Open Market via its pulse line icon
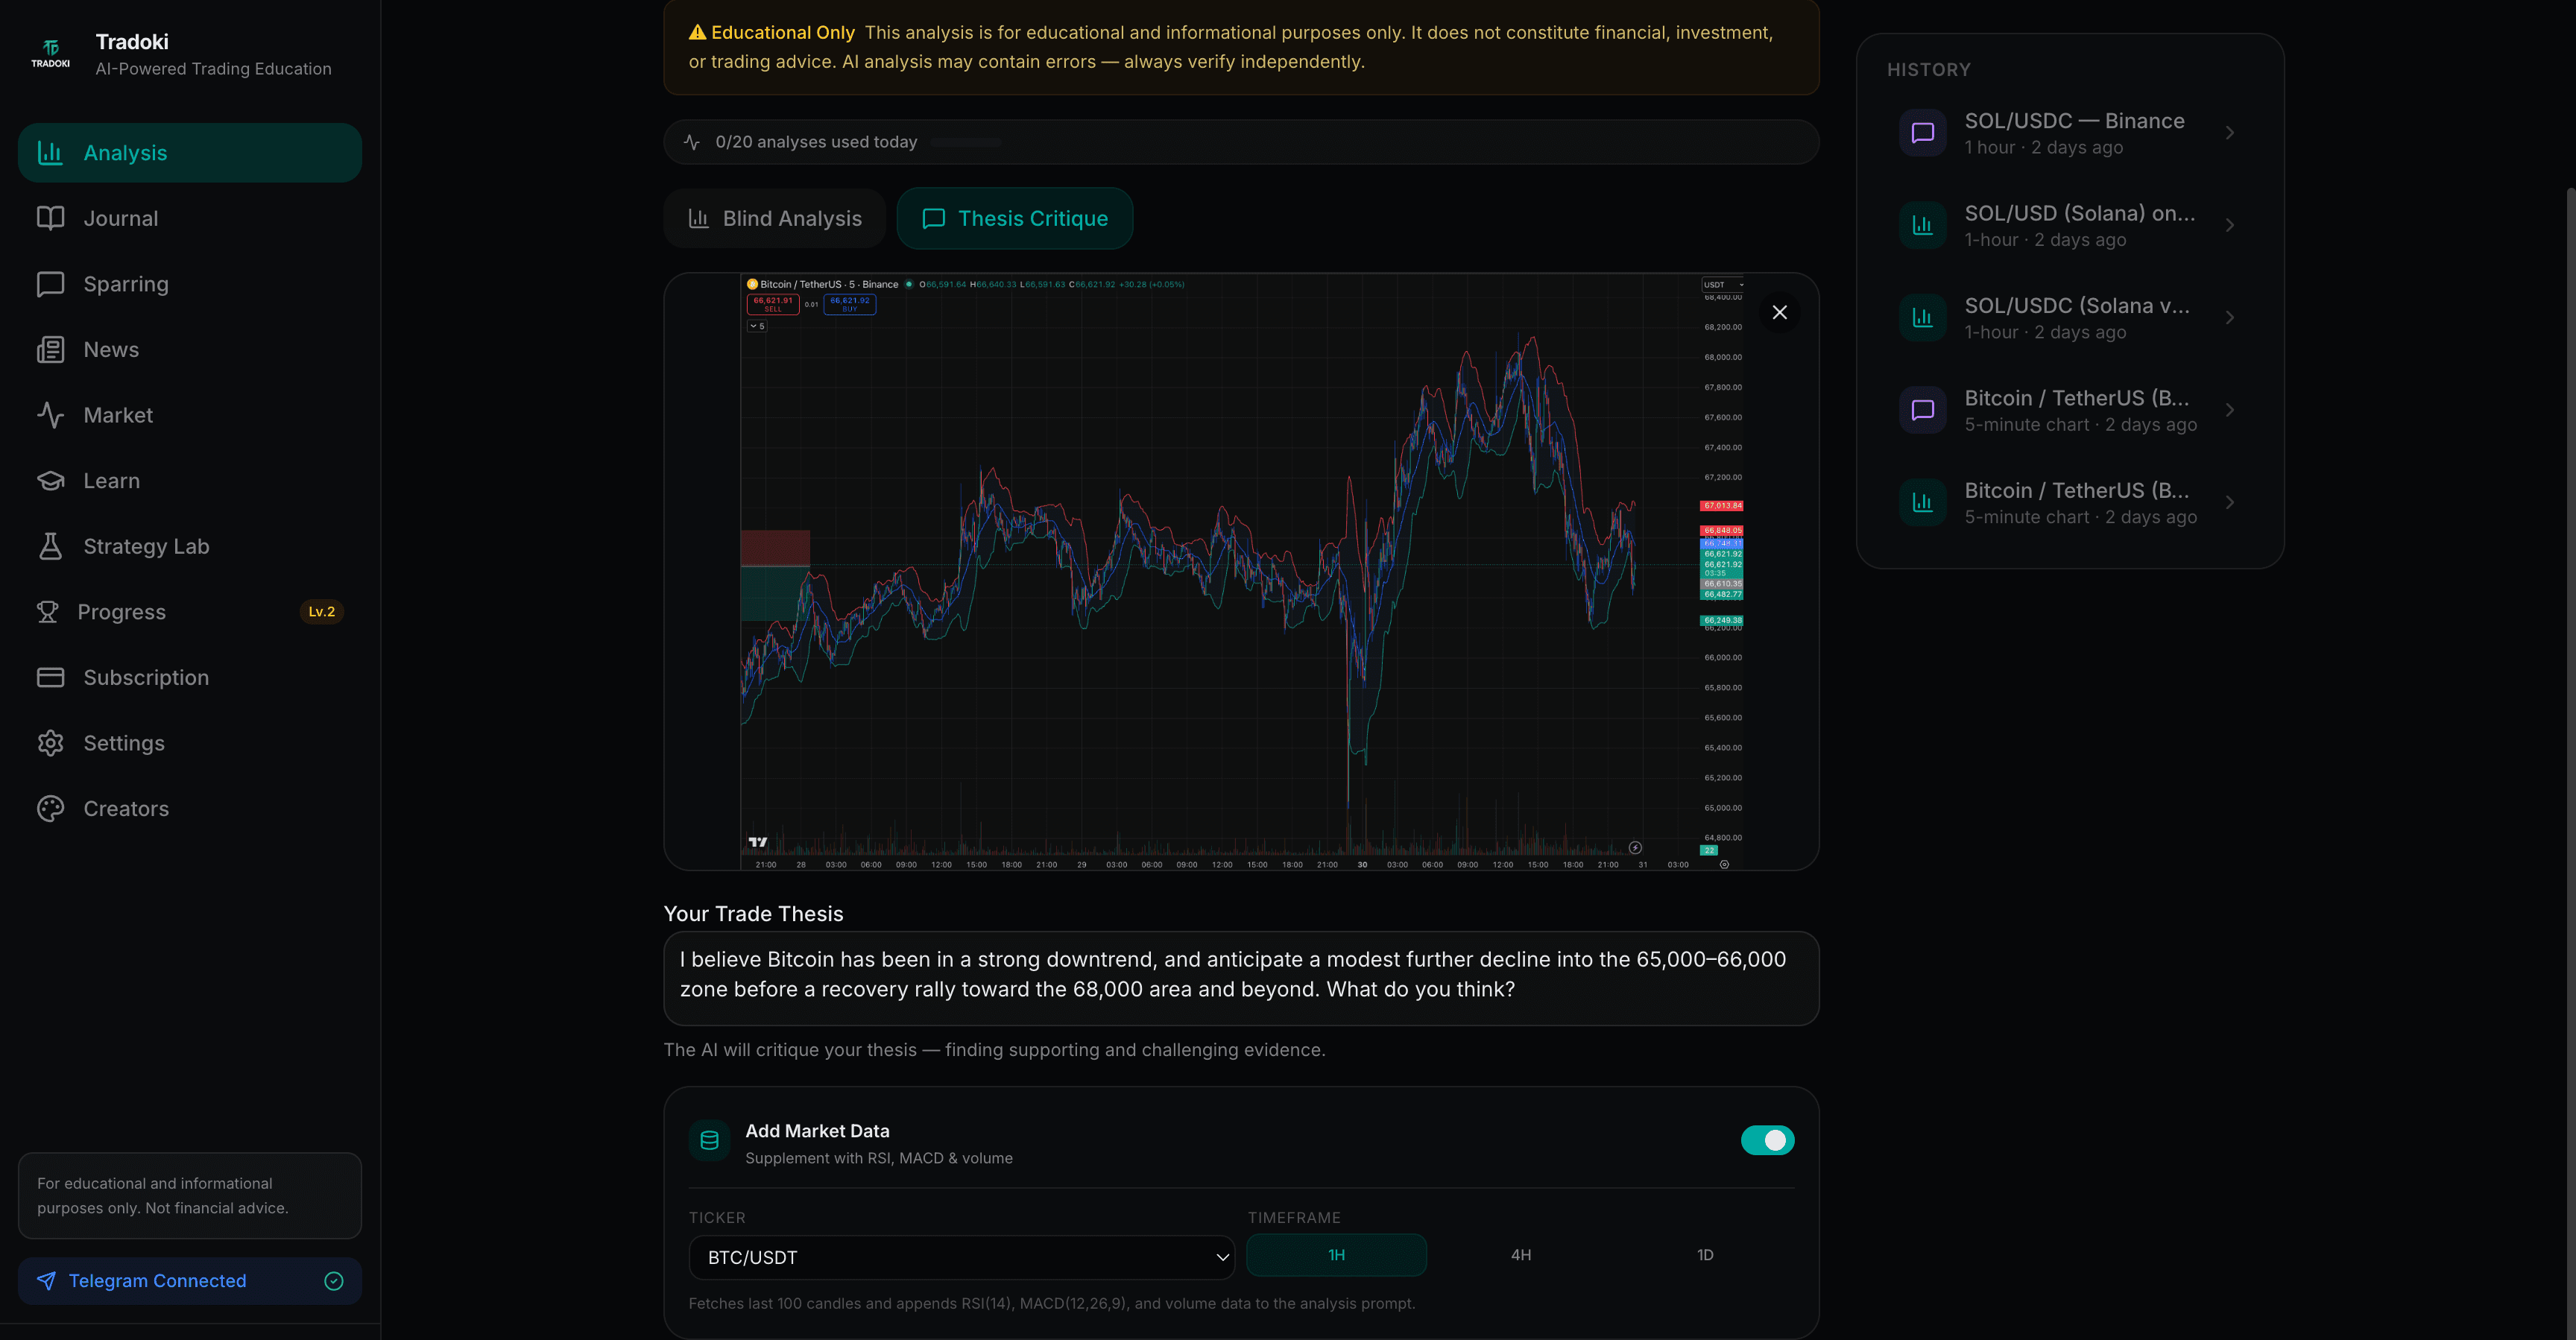 pos(50,415)
